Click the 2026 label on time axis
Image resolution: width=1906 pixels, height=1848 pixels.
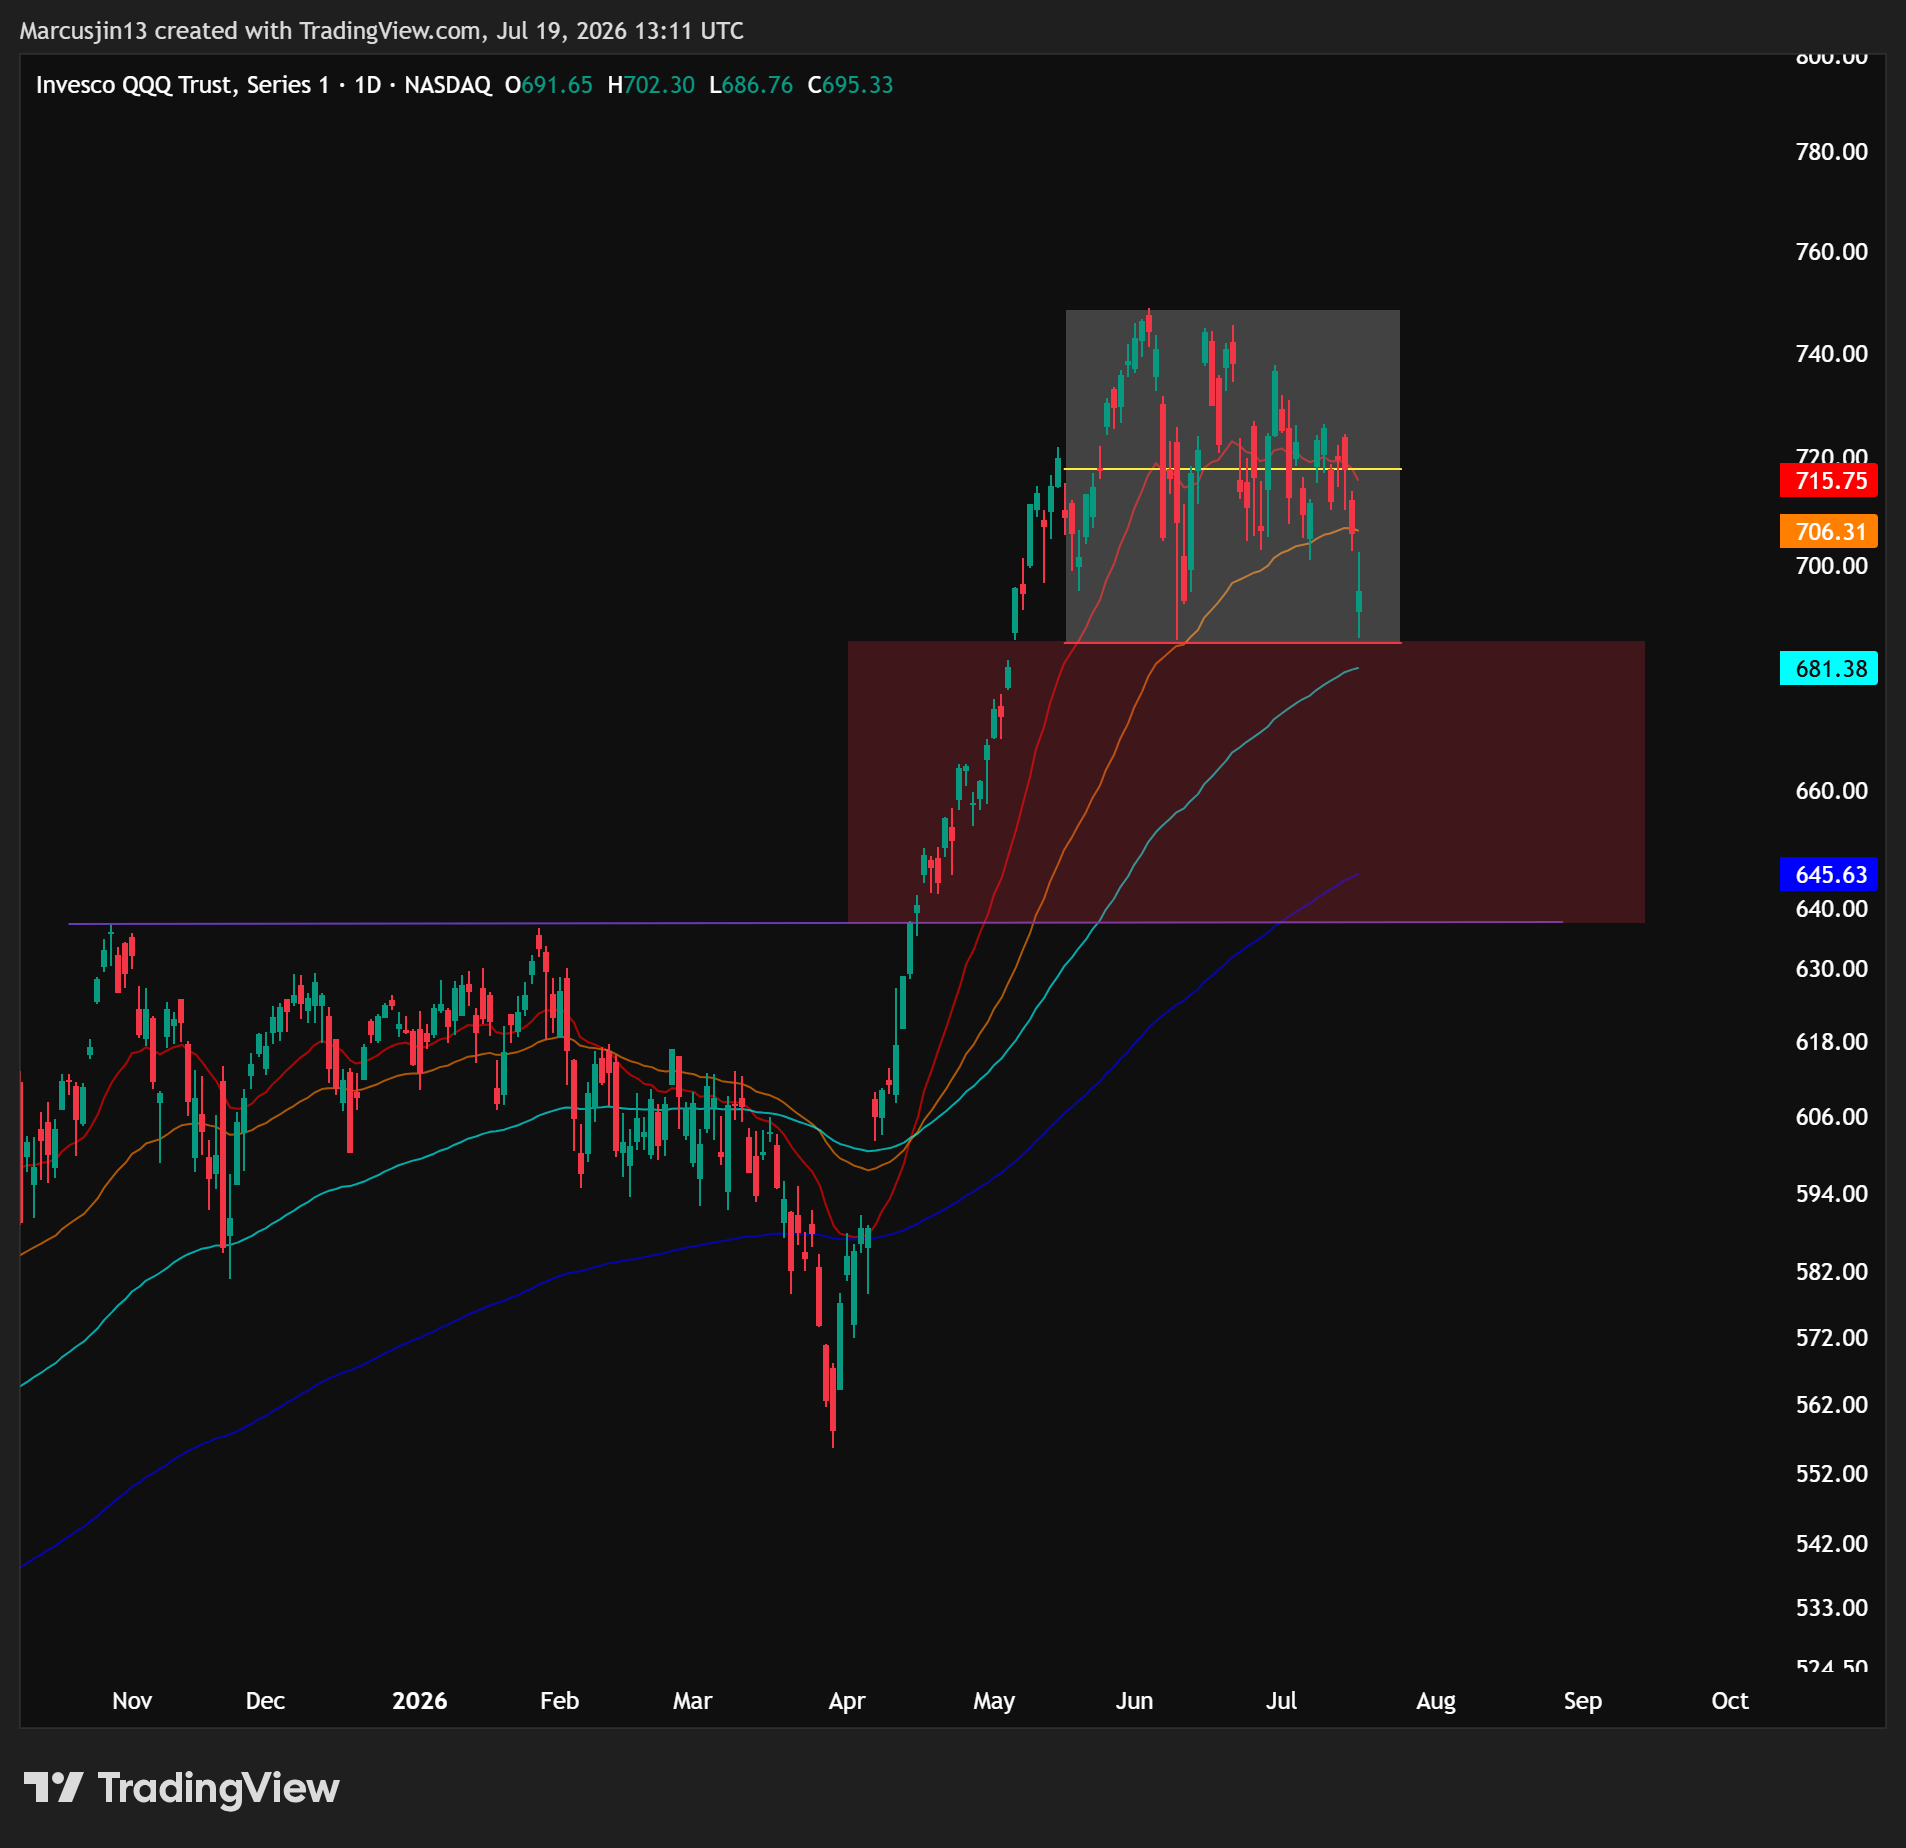(420, 1701)
